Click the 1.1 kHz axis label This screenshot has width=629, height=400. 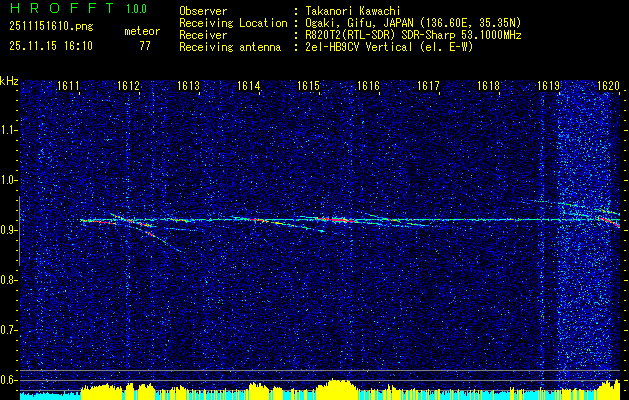click(9, 130)
